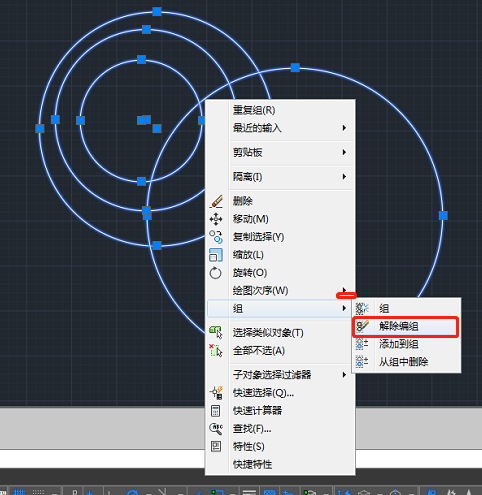The height and width of the screenshot is (495, 482).
Task: Expand the 剪贴板 submenu arrow
Action: tap(344, 152)
